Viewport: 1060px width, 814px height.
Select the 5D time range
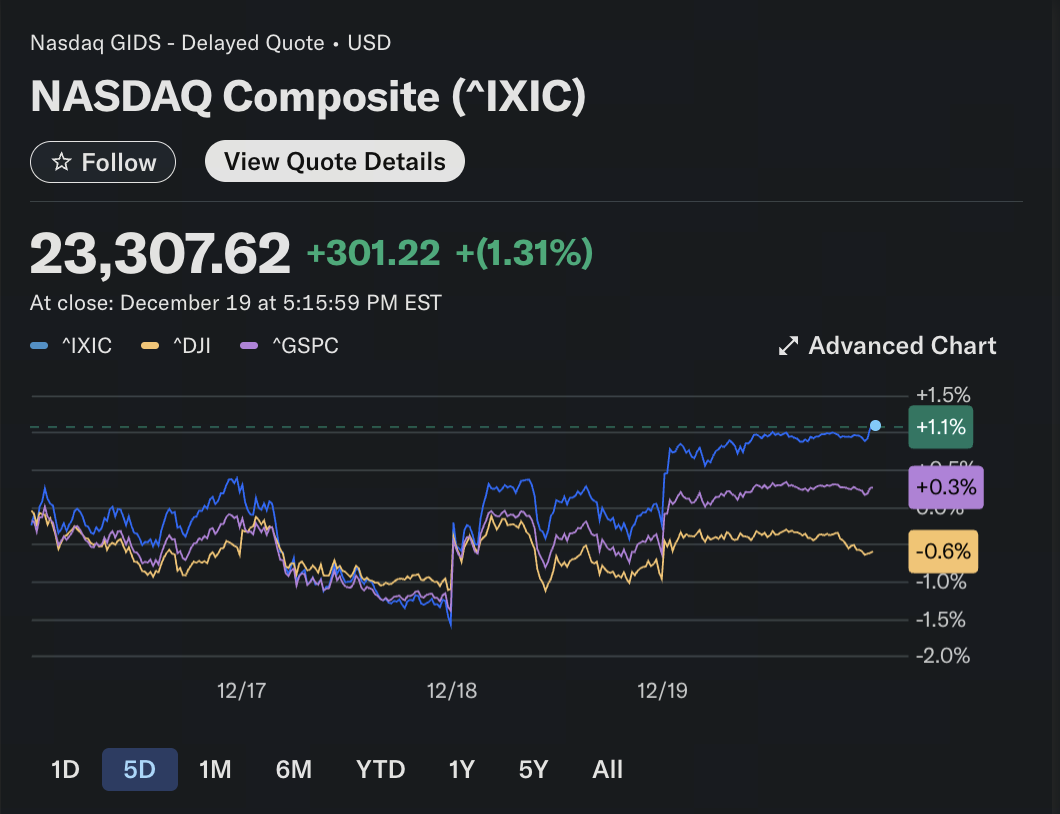pyautogui.click(x=140, y=769)
